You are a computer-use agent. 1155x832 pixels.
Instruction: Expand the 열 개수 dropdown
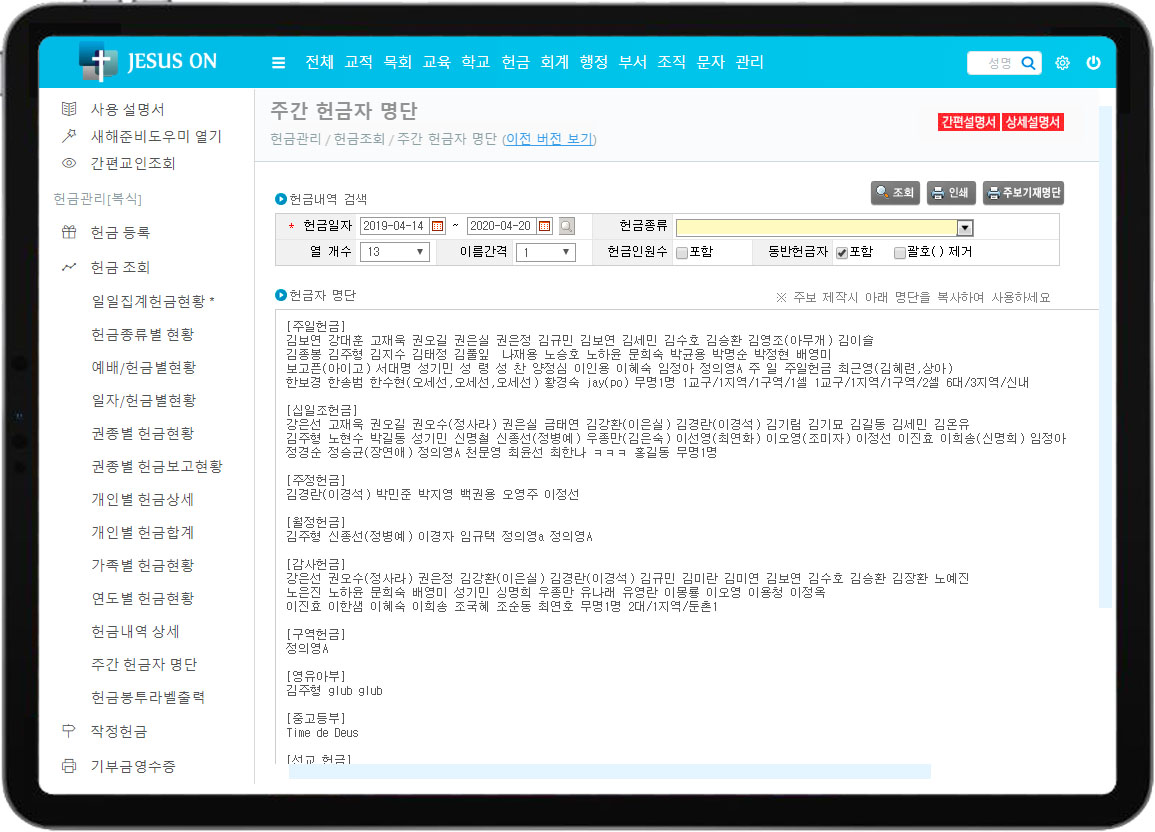pos(394,252)
